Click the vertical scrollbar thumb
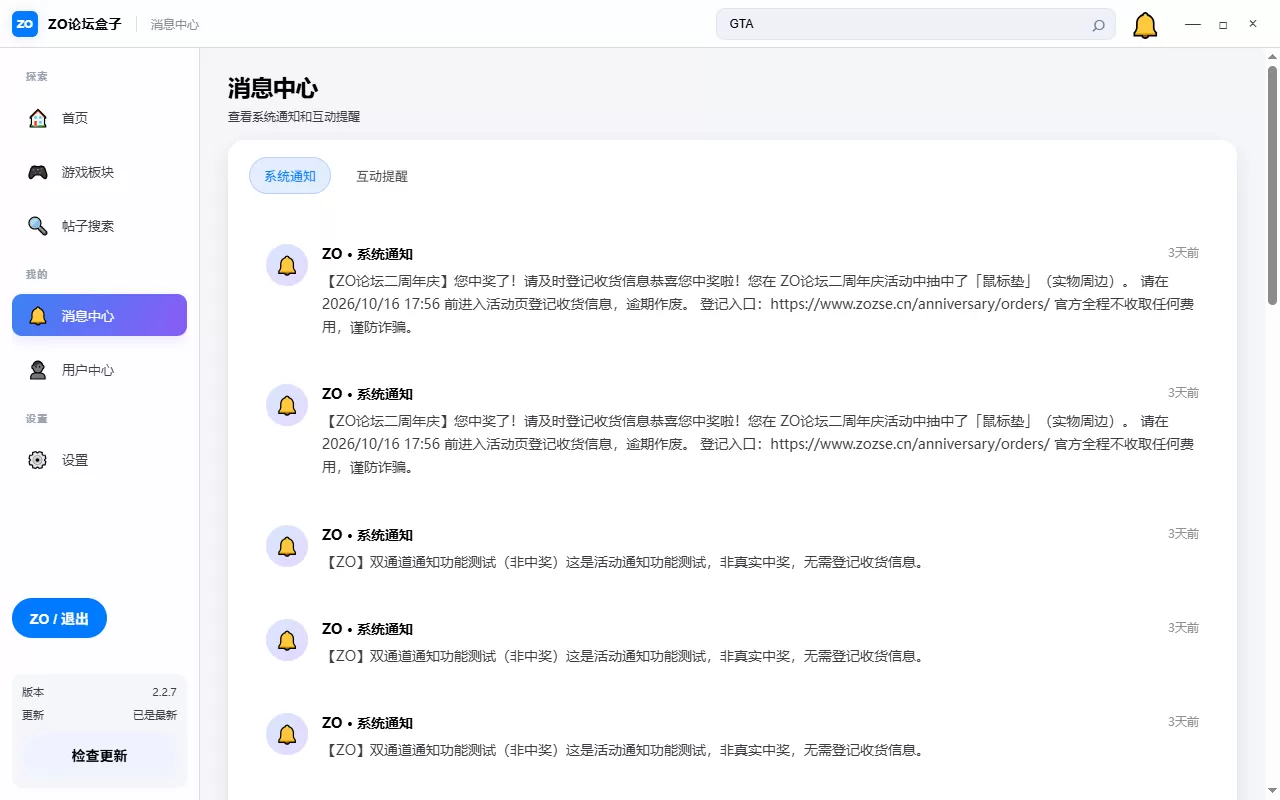 (x=1273, y=185)
